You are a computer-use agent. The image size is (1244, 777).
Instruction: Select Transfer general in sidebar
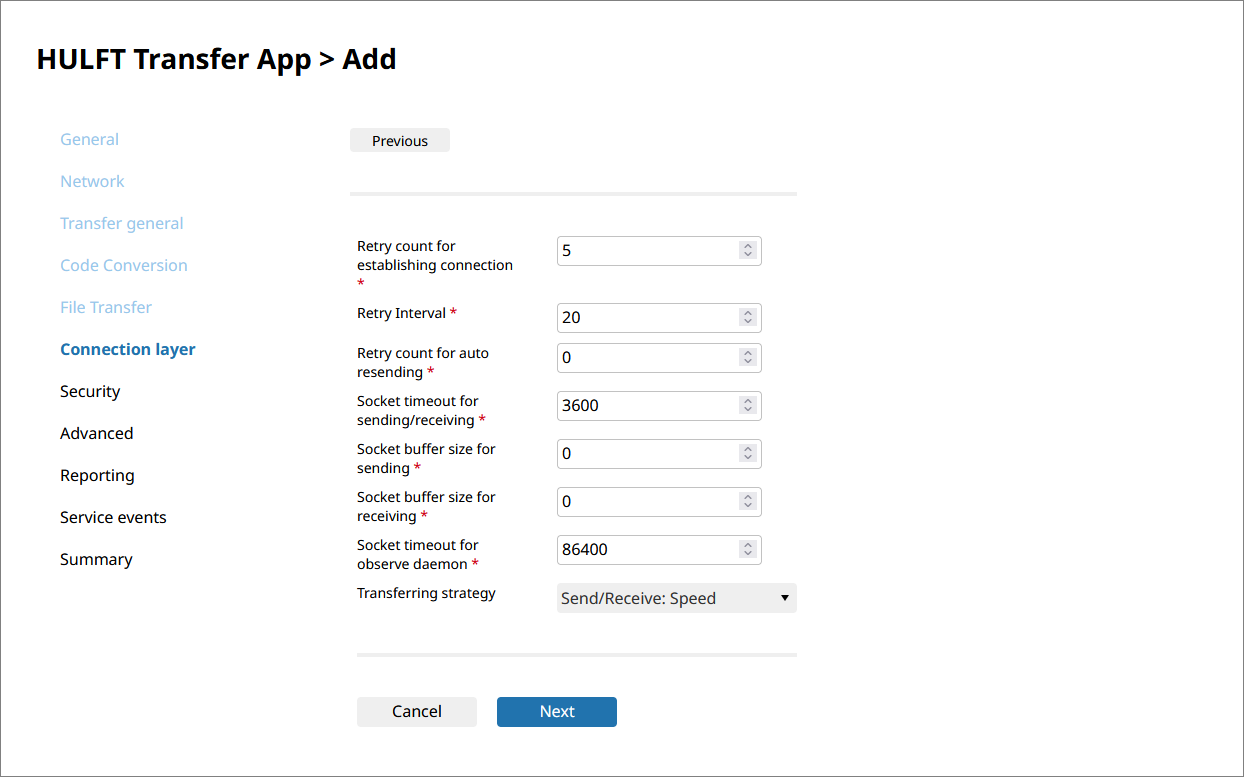coord(121,224)
